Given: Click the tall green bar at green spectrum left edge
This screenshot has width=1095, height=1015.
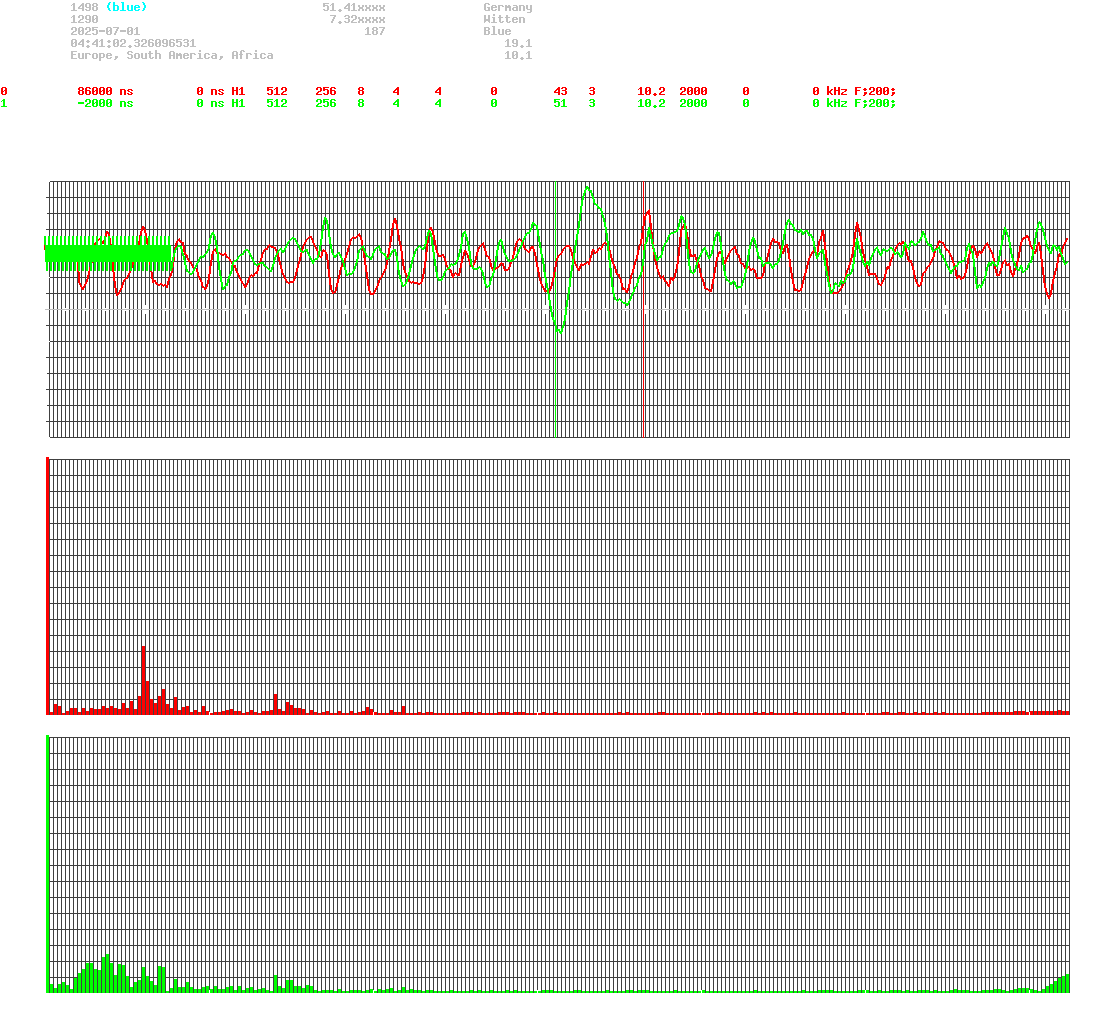Looking at the screenshot, I should point(47,864).
